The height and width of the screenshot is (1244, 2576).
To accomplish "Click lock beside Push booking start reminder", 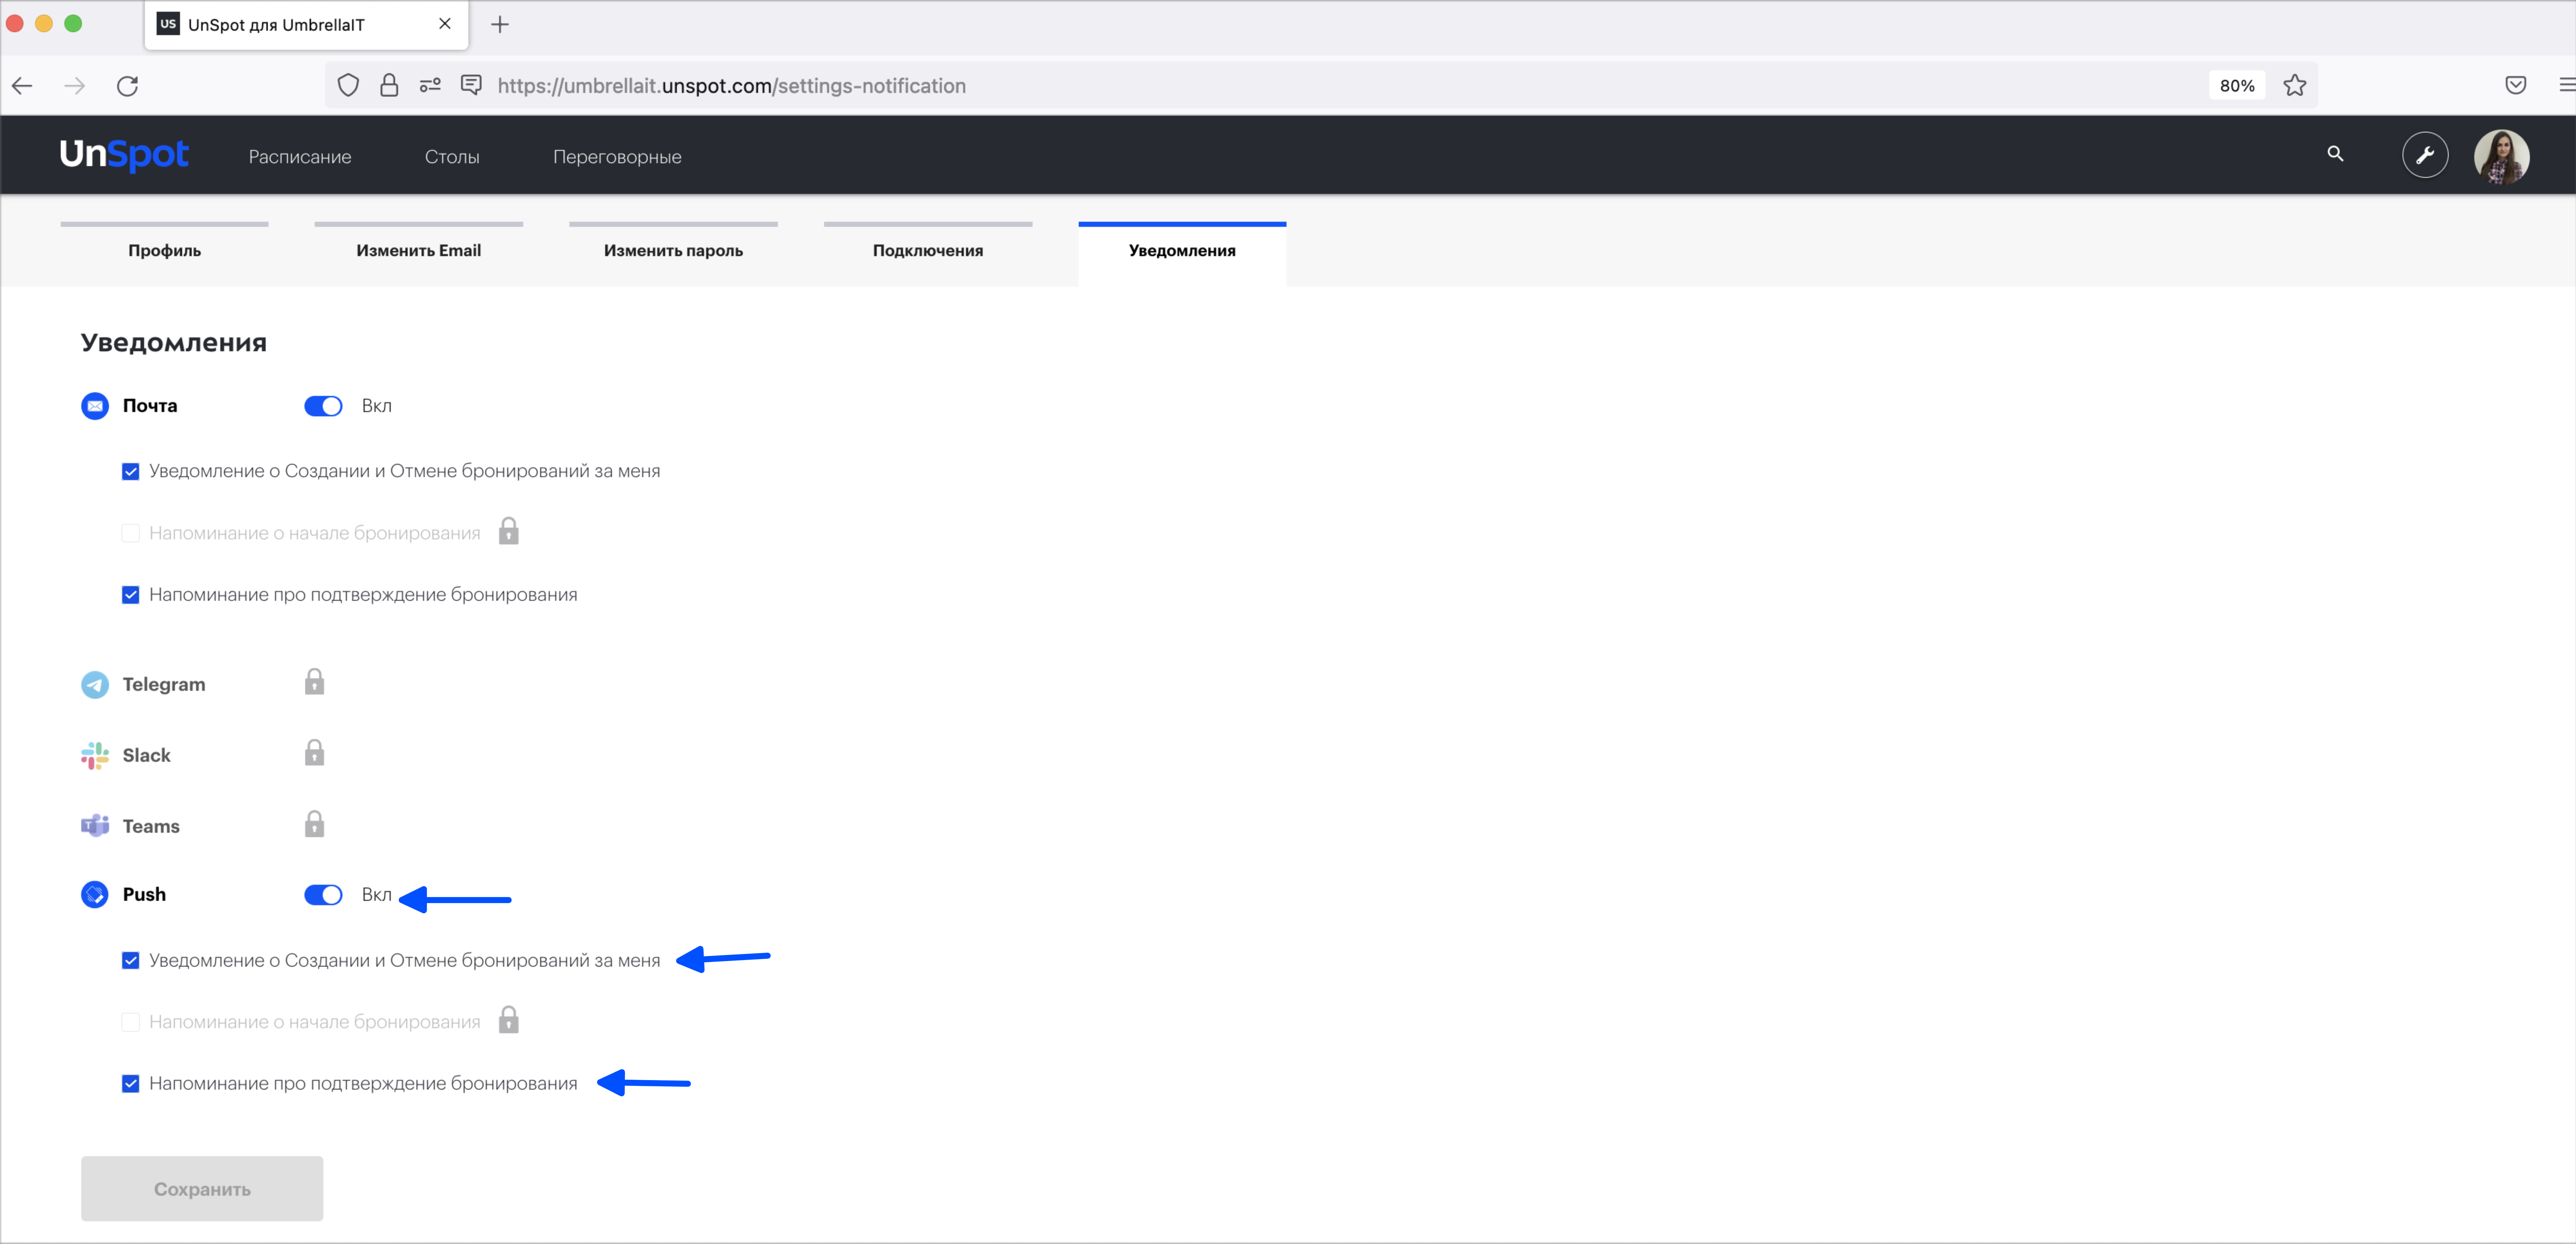I will 509,1020.
